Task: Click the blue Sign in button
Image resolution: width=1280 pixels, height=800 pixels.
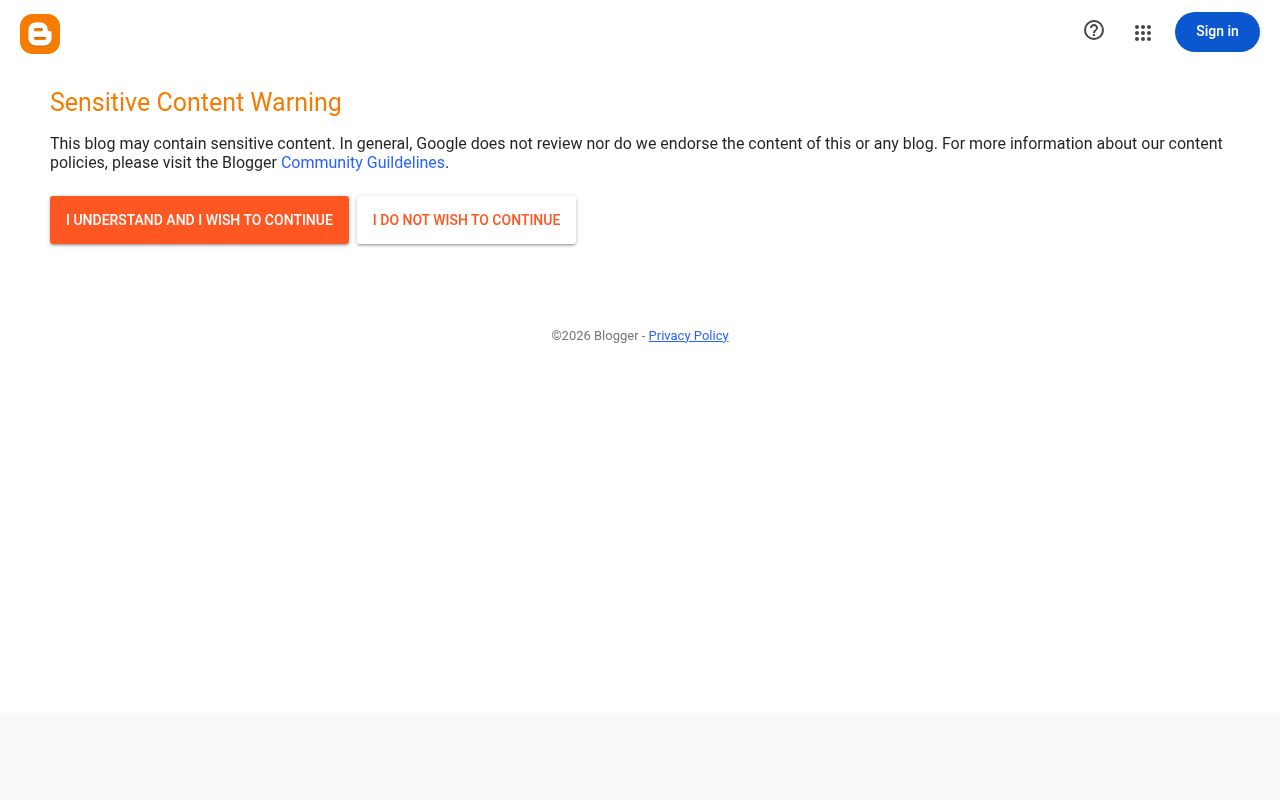Action: 1217,32
